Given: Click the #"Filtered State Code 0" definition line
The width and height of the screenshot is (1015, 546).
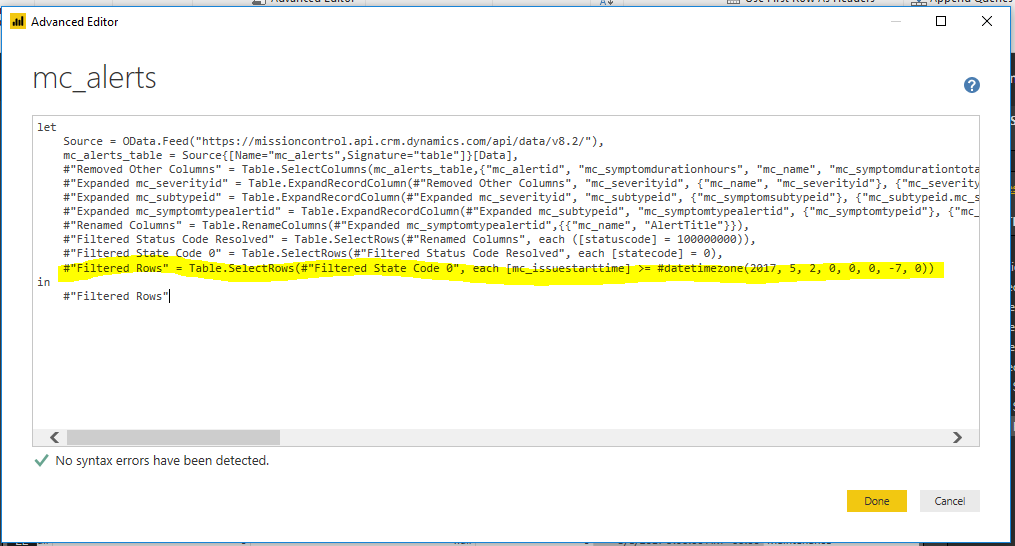Looking at the screenshot, I should tap(392, 253).
